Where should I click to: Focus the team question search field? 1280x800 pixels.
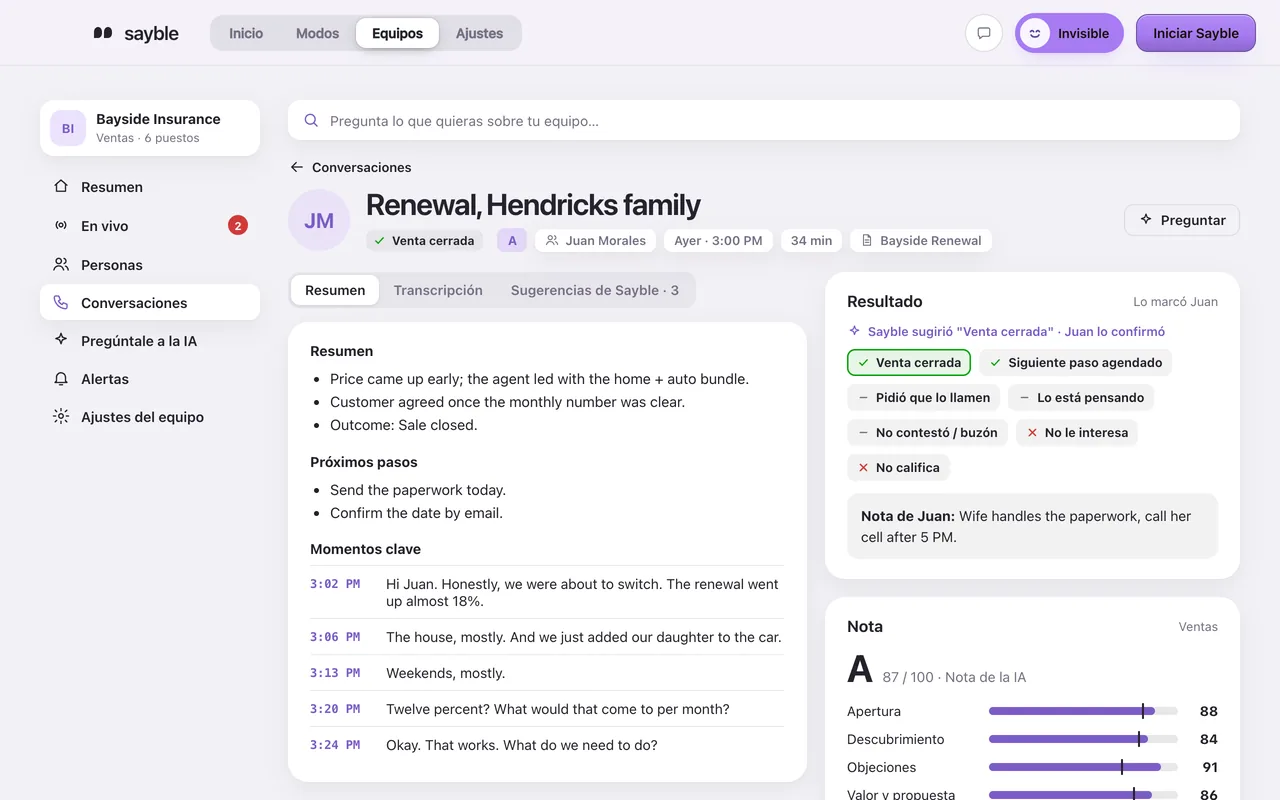point(764,120)
